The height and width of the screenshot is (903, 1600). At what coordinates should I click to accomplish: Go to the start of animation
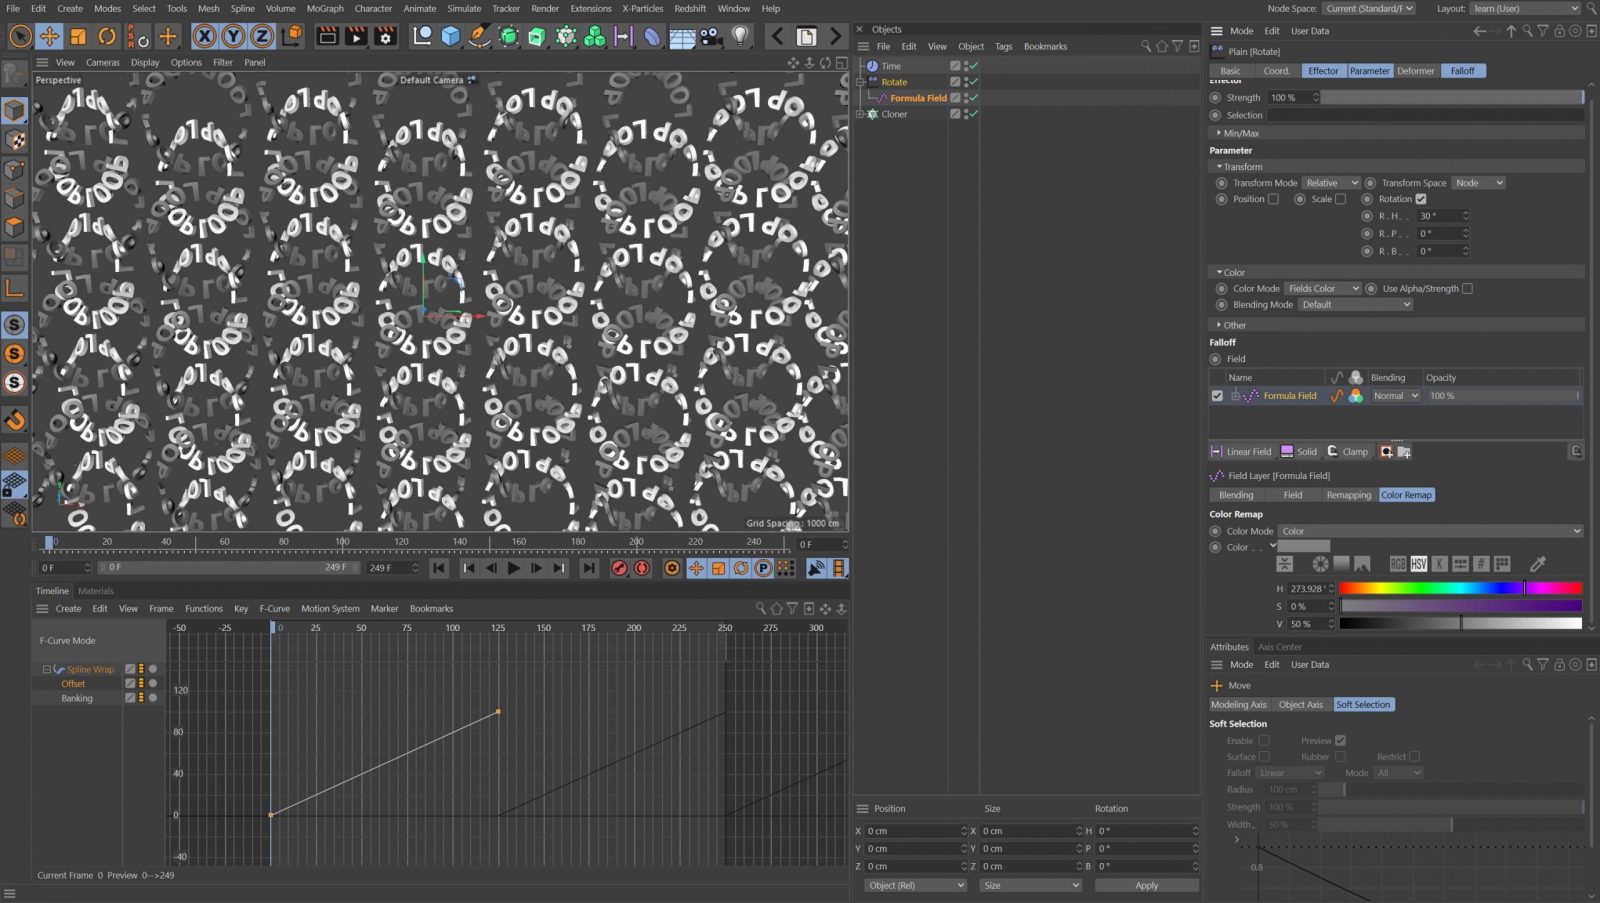(439, 568)
